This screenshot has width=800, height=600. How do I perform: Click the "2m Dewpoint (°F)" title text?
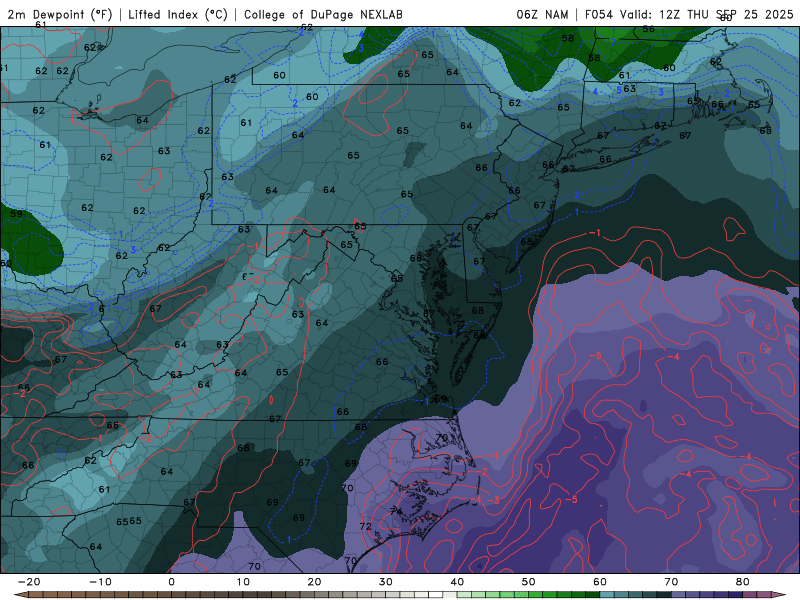point(60,14)
